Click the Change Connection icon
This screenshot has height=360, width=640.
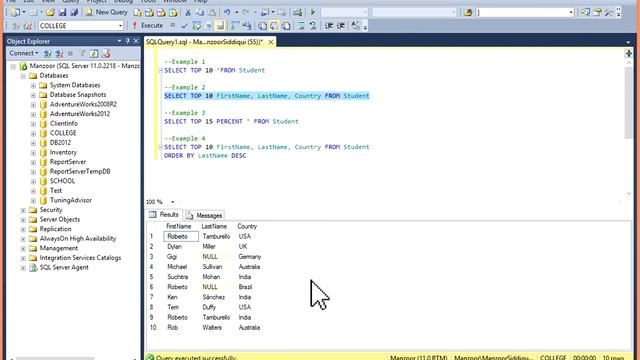point(27,26)
